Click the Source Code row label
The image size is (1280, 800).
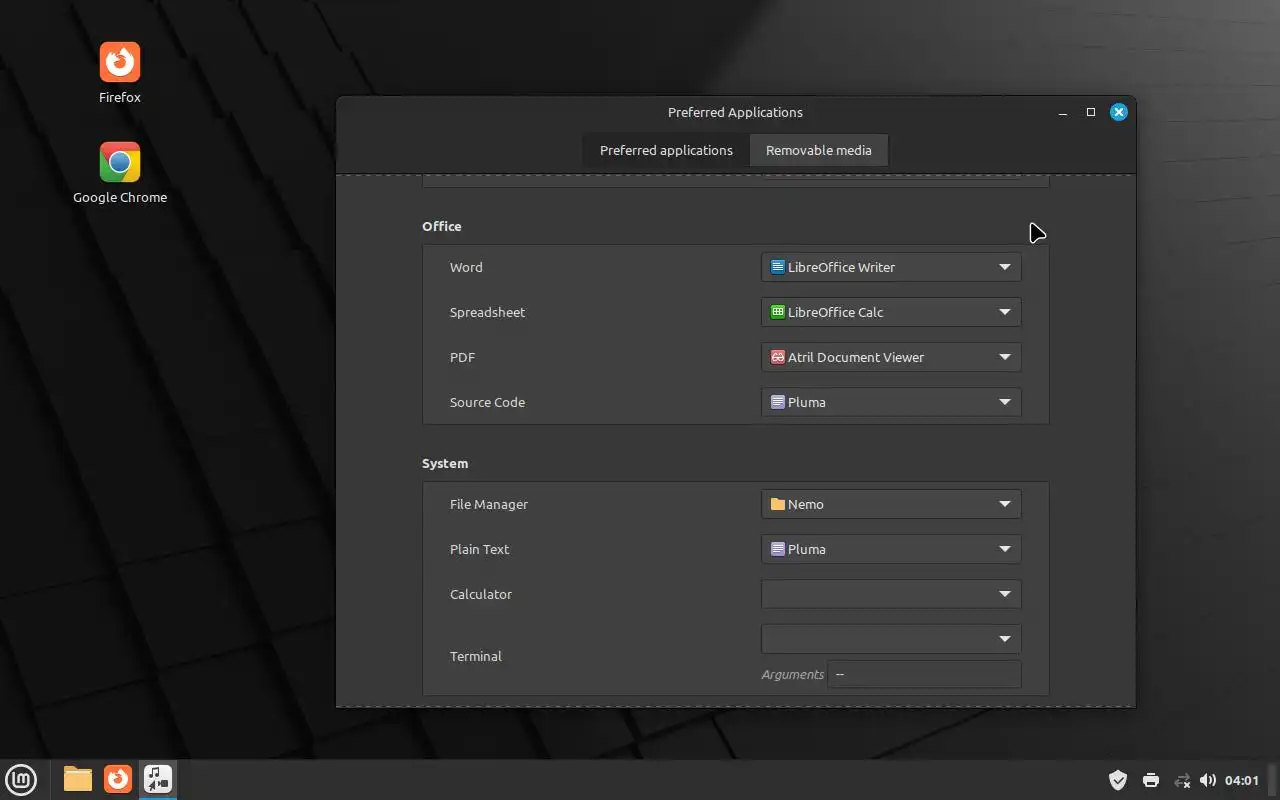[x=487, y=402]
